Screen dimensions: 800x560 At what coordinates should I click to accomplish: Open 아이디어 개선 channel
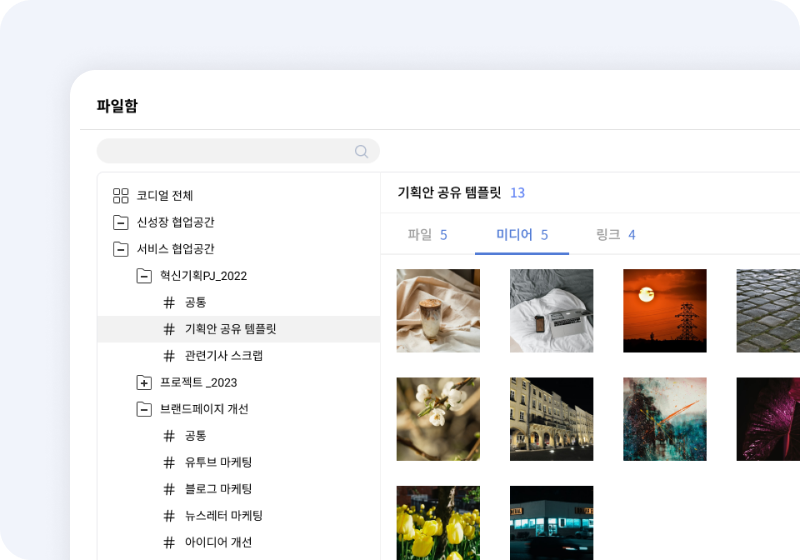coord(218,542)
